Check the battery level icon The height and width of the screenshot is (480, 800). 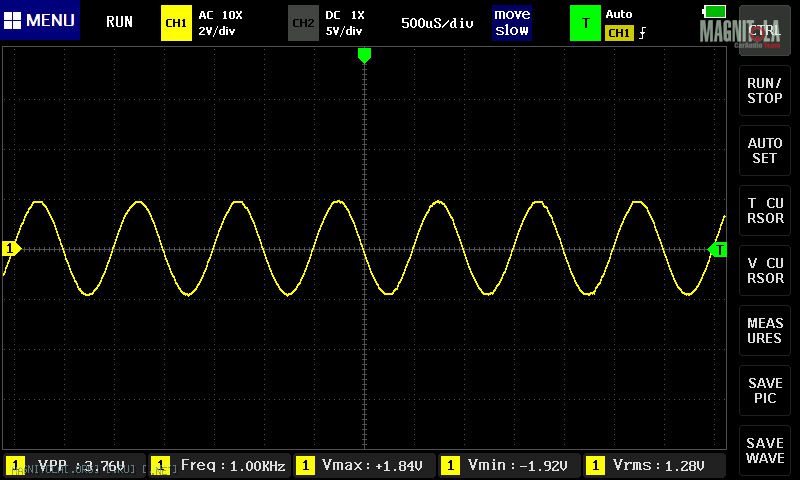[x=714, y=11]
